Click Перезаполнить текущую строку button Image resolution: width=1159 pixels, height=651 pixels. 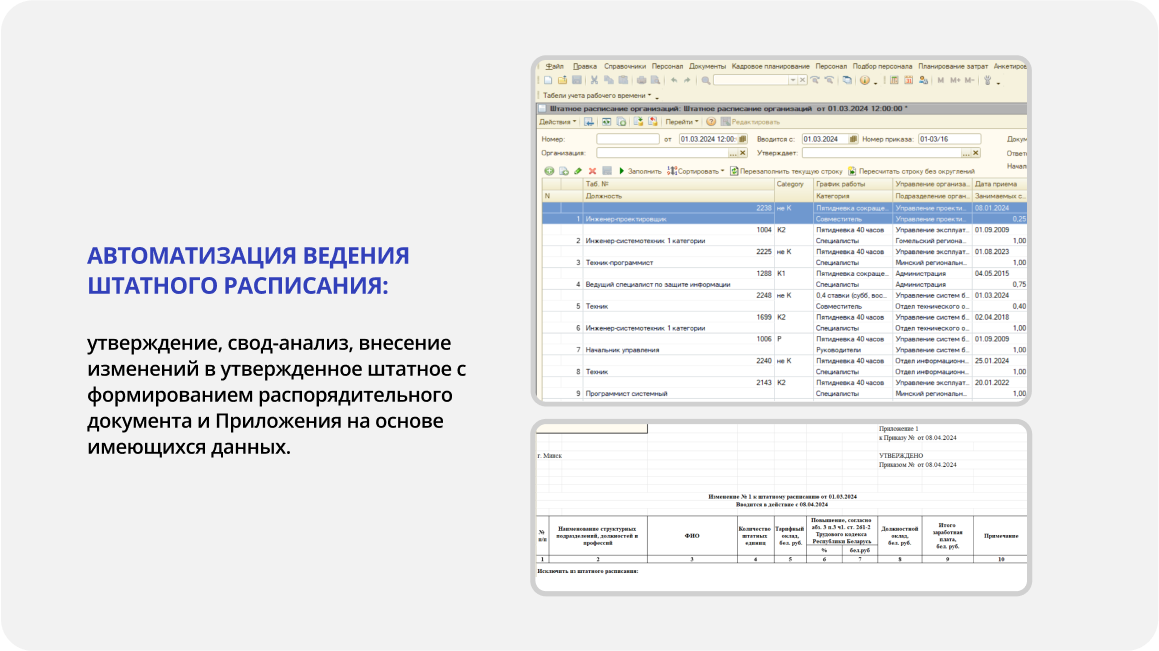786,171
